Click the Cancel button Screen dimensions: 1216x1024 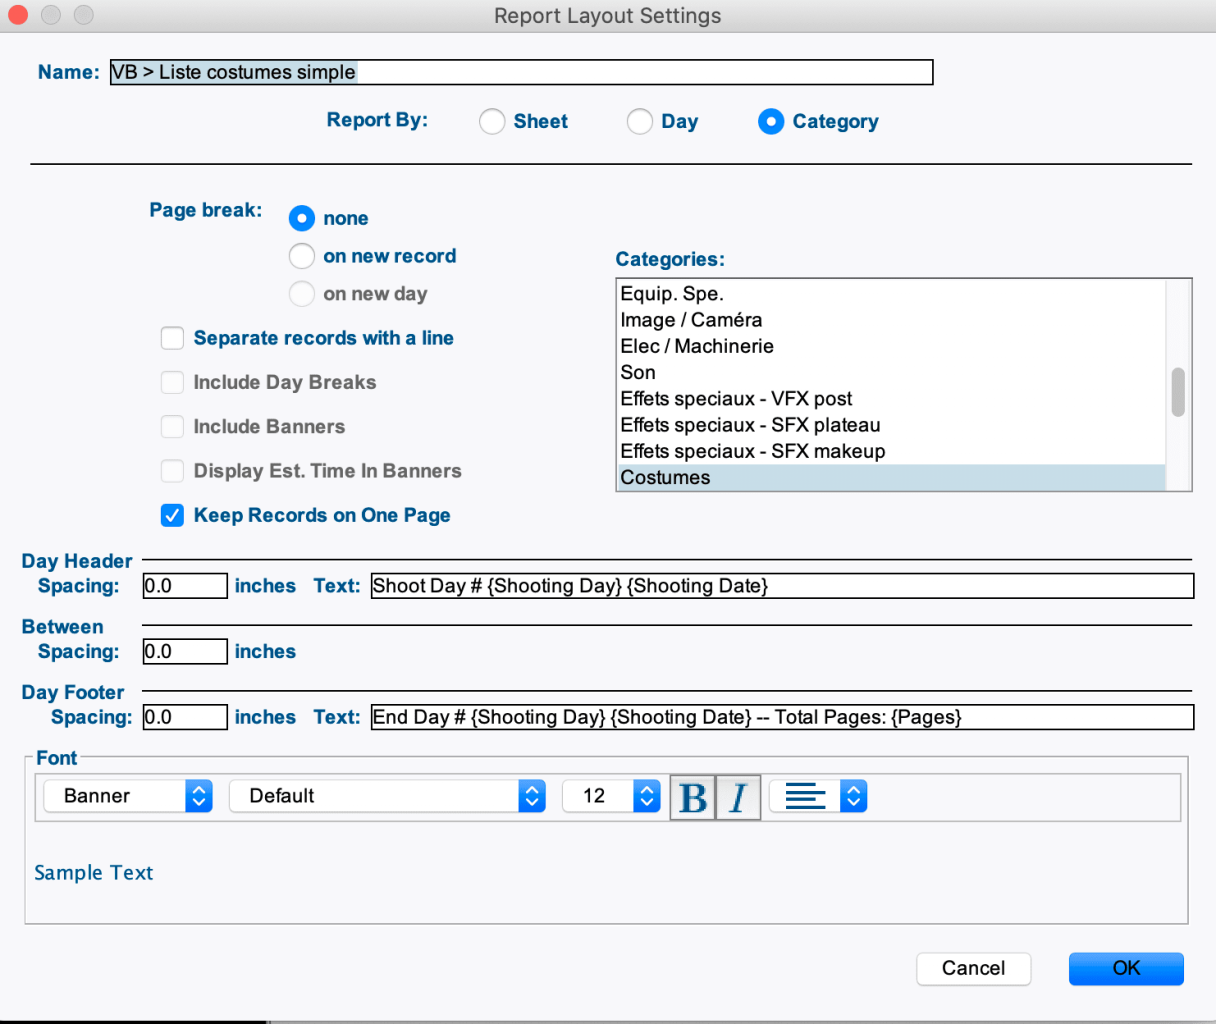tap(973, 968)
